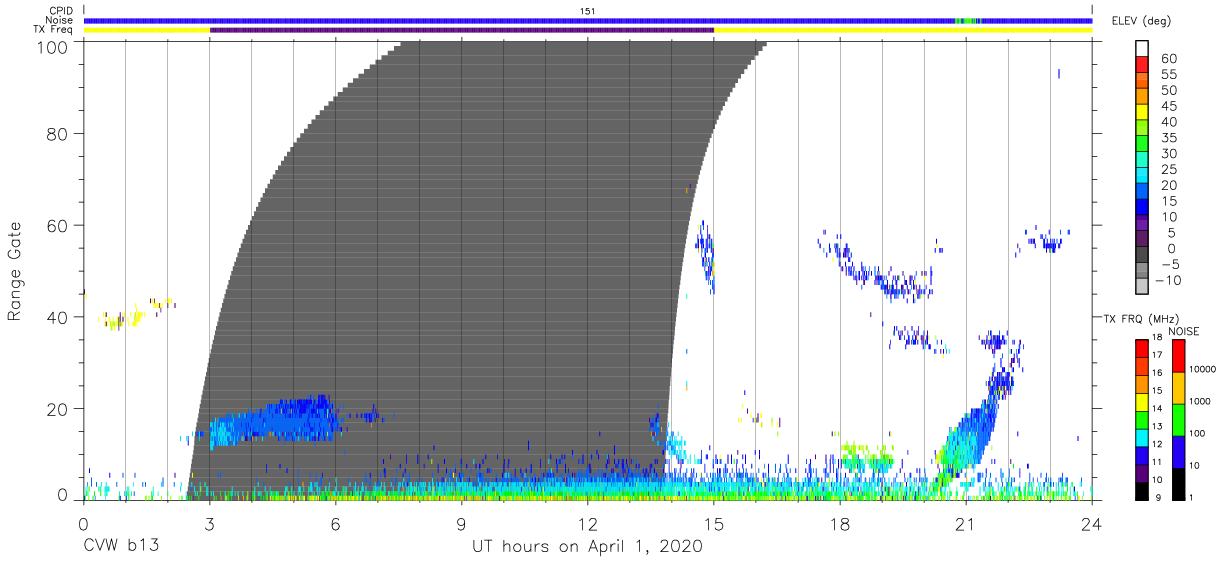Viewport: 1228px width, 567px height.
Task: Click the CPID value 151
Action: (588, 10)
